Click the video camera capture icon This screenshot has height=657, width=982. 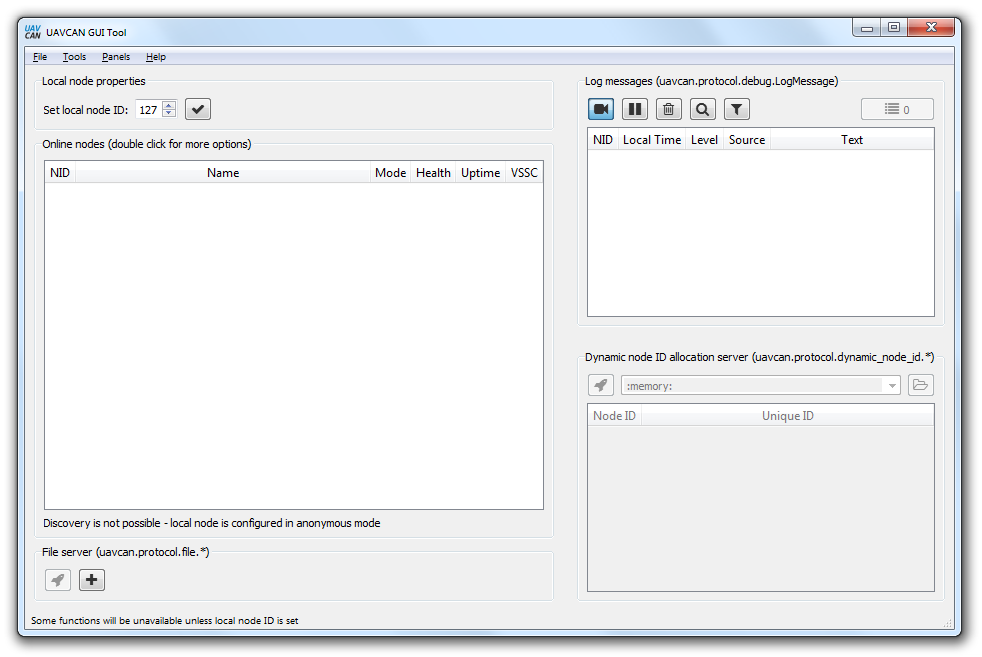601,109
